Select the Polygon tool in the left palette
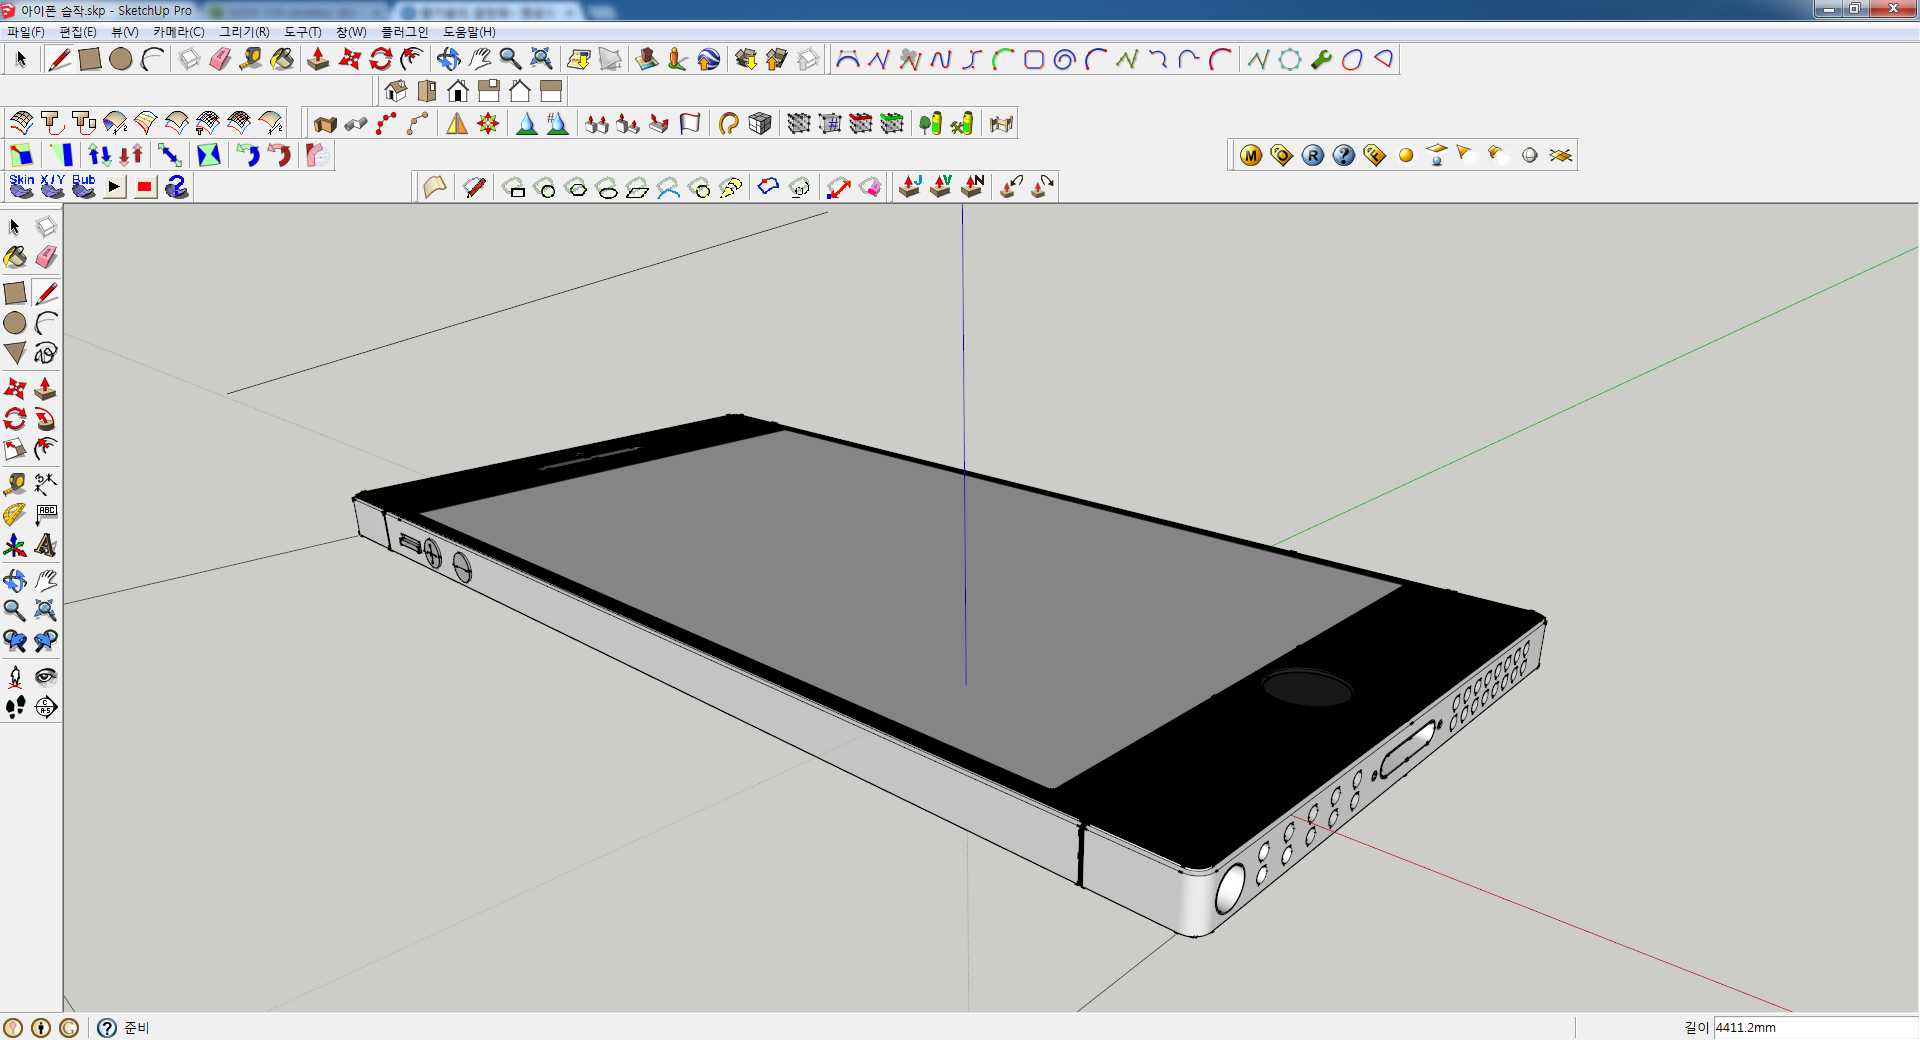Image resolution: width=1920 pixels, height=1040 pixels. tap(15, 353)
